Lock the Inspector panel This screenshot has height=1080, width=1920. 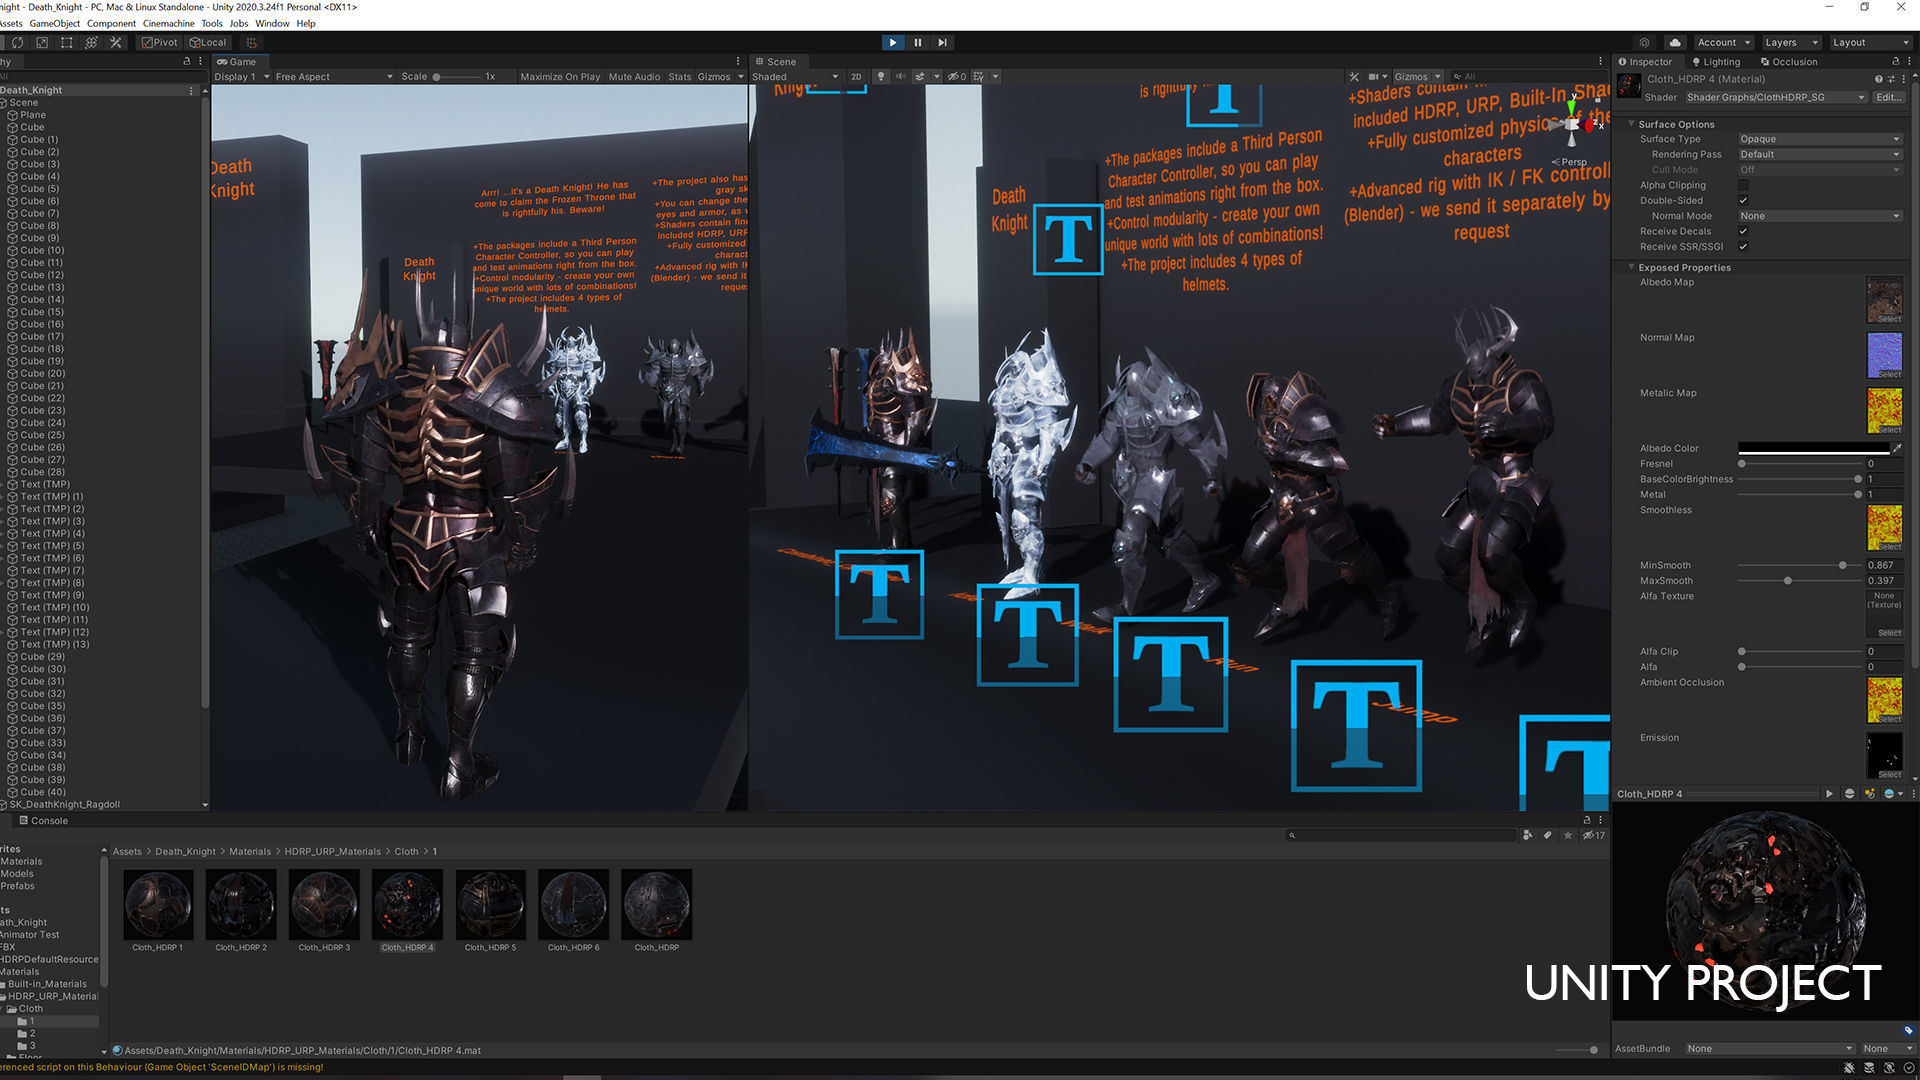[1895, 62]
